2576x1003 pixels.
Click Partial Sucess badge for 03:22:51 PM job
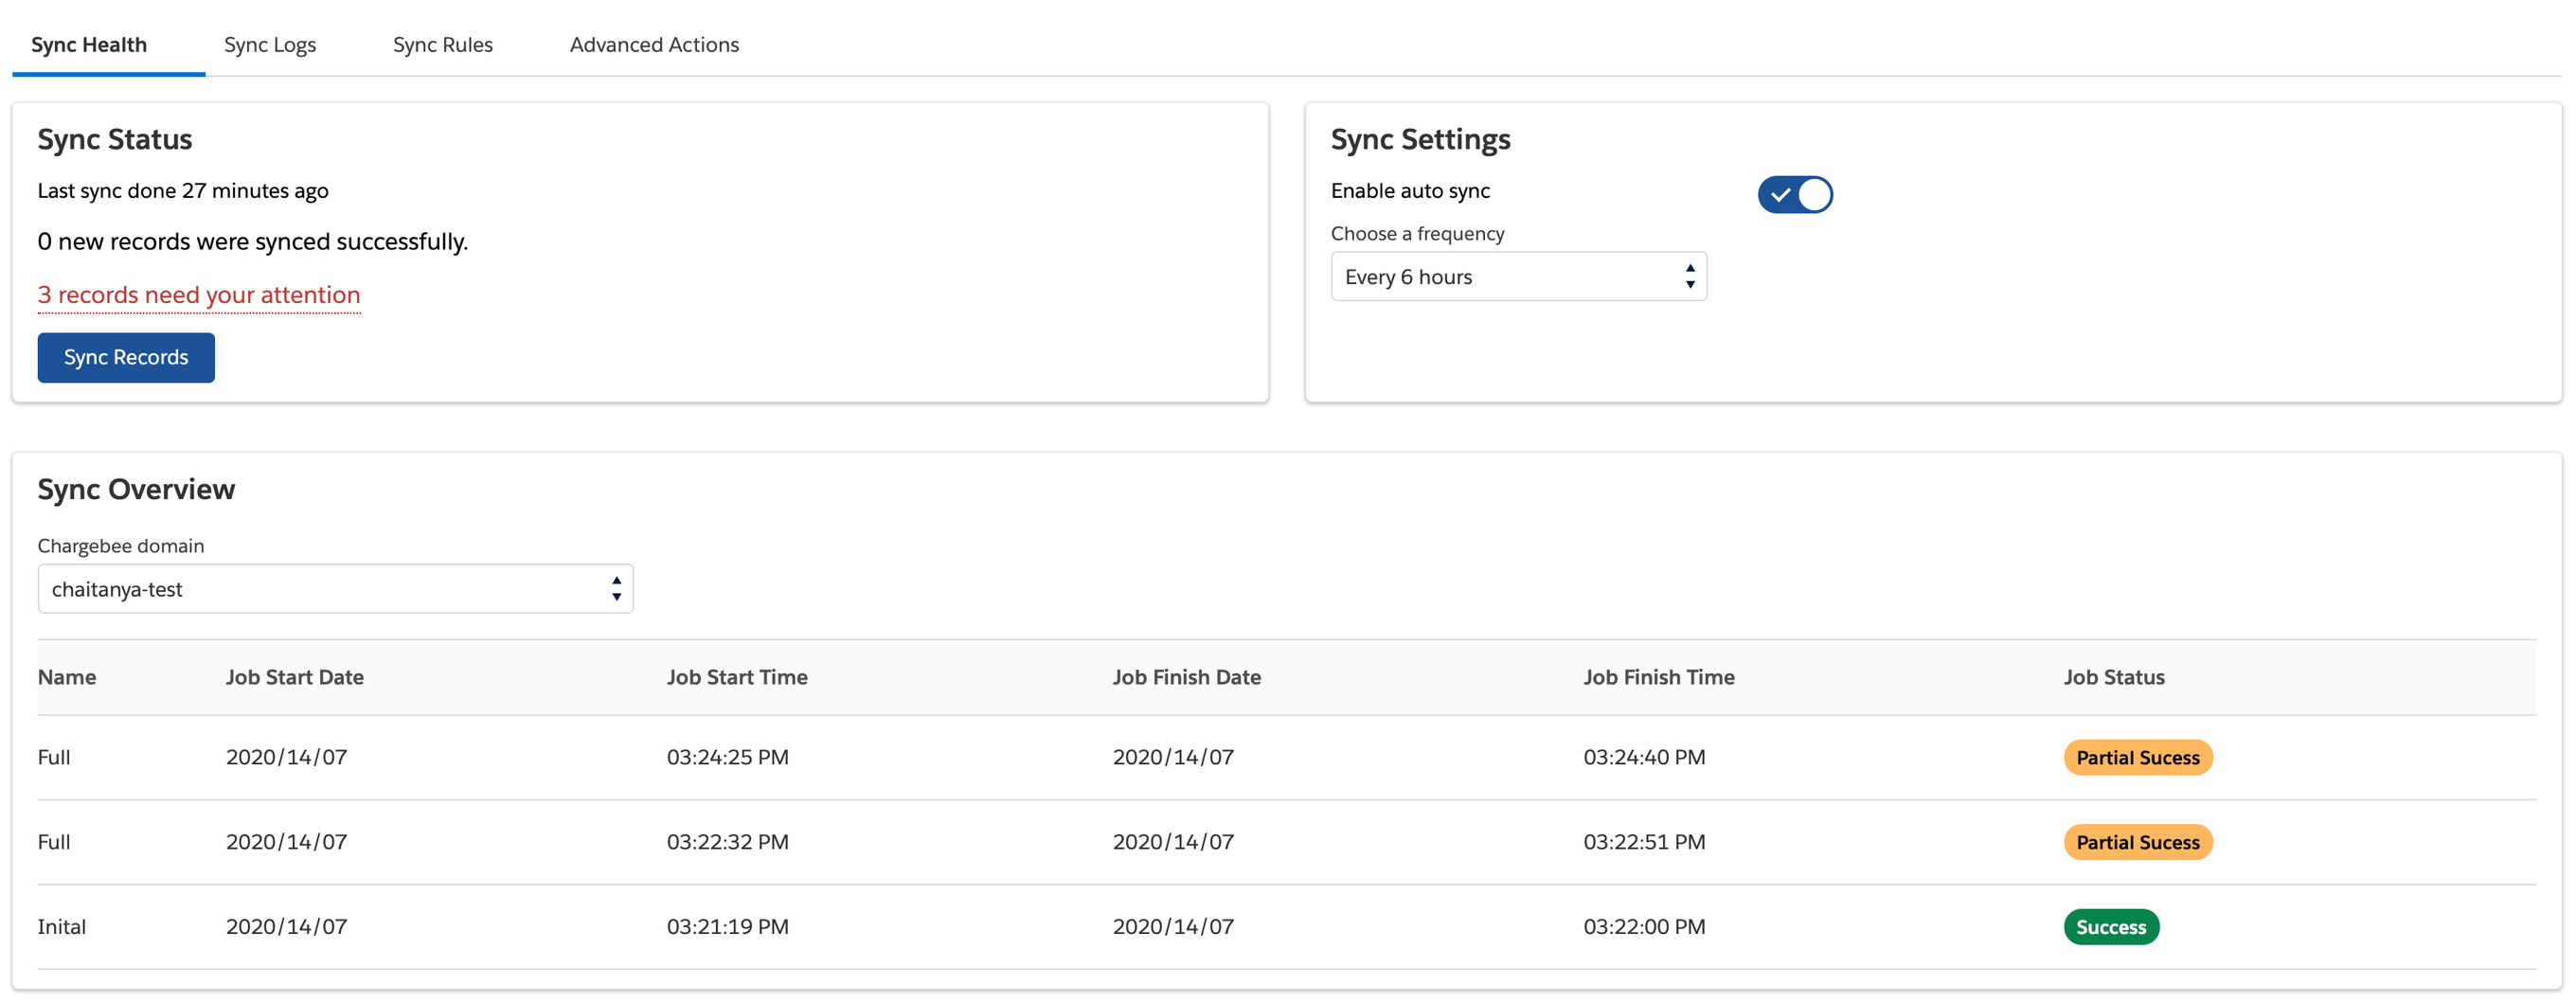click(2137, 843)
